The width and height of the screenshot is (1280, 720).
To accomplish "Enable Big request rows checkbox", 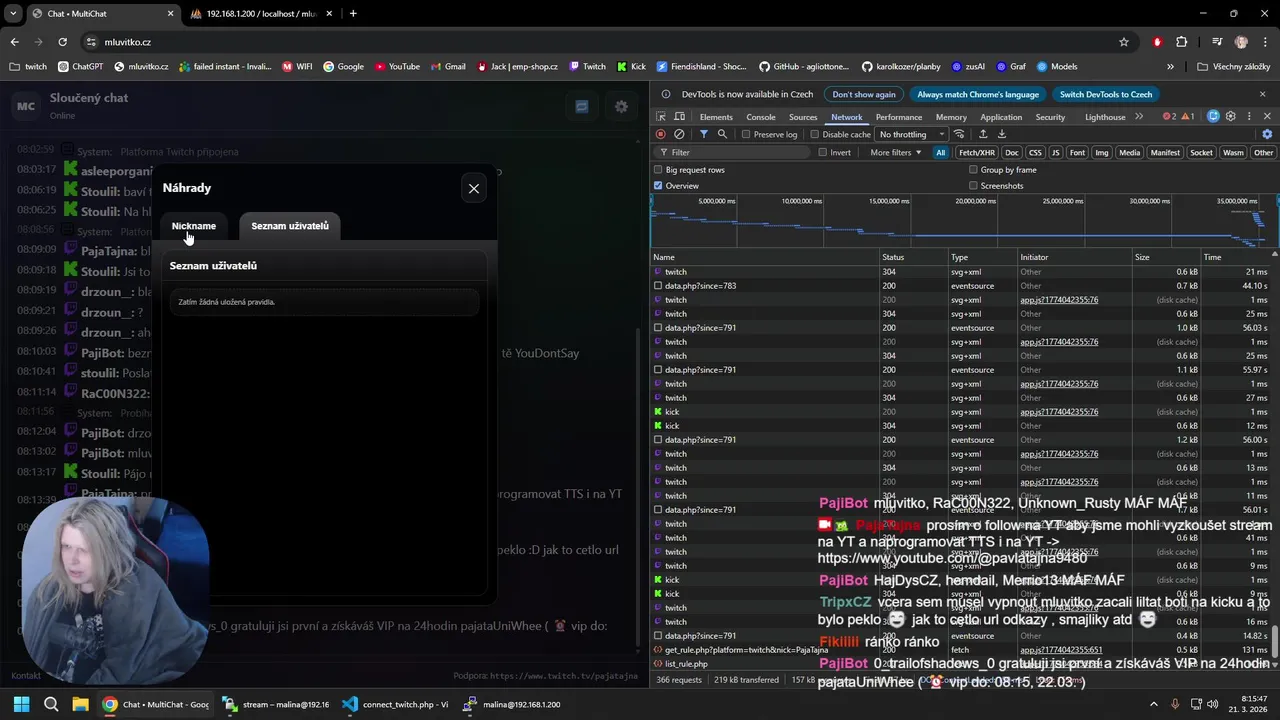I will click(658, 170).
